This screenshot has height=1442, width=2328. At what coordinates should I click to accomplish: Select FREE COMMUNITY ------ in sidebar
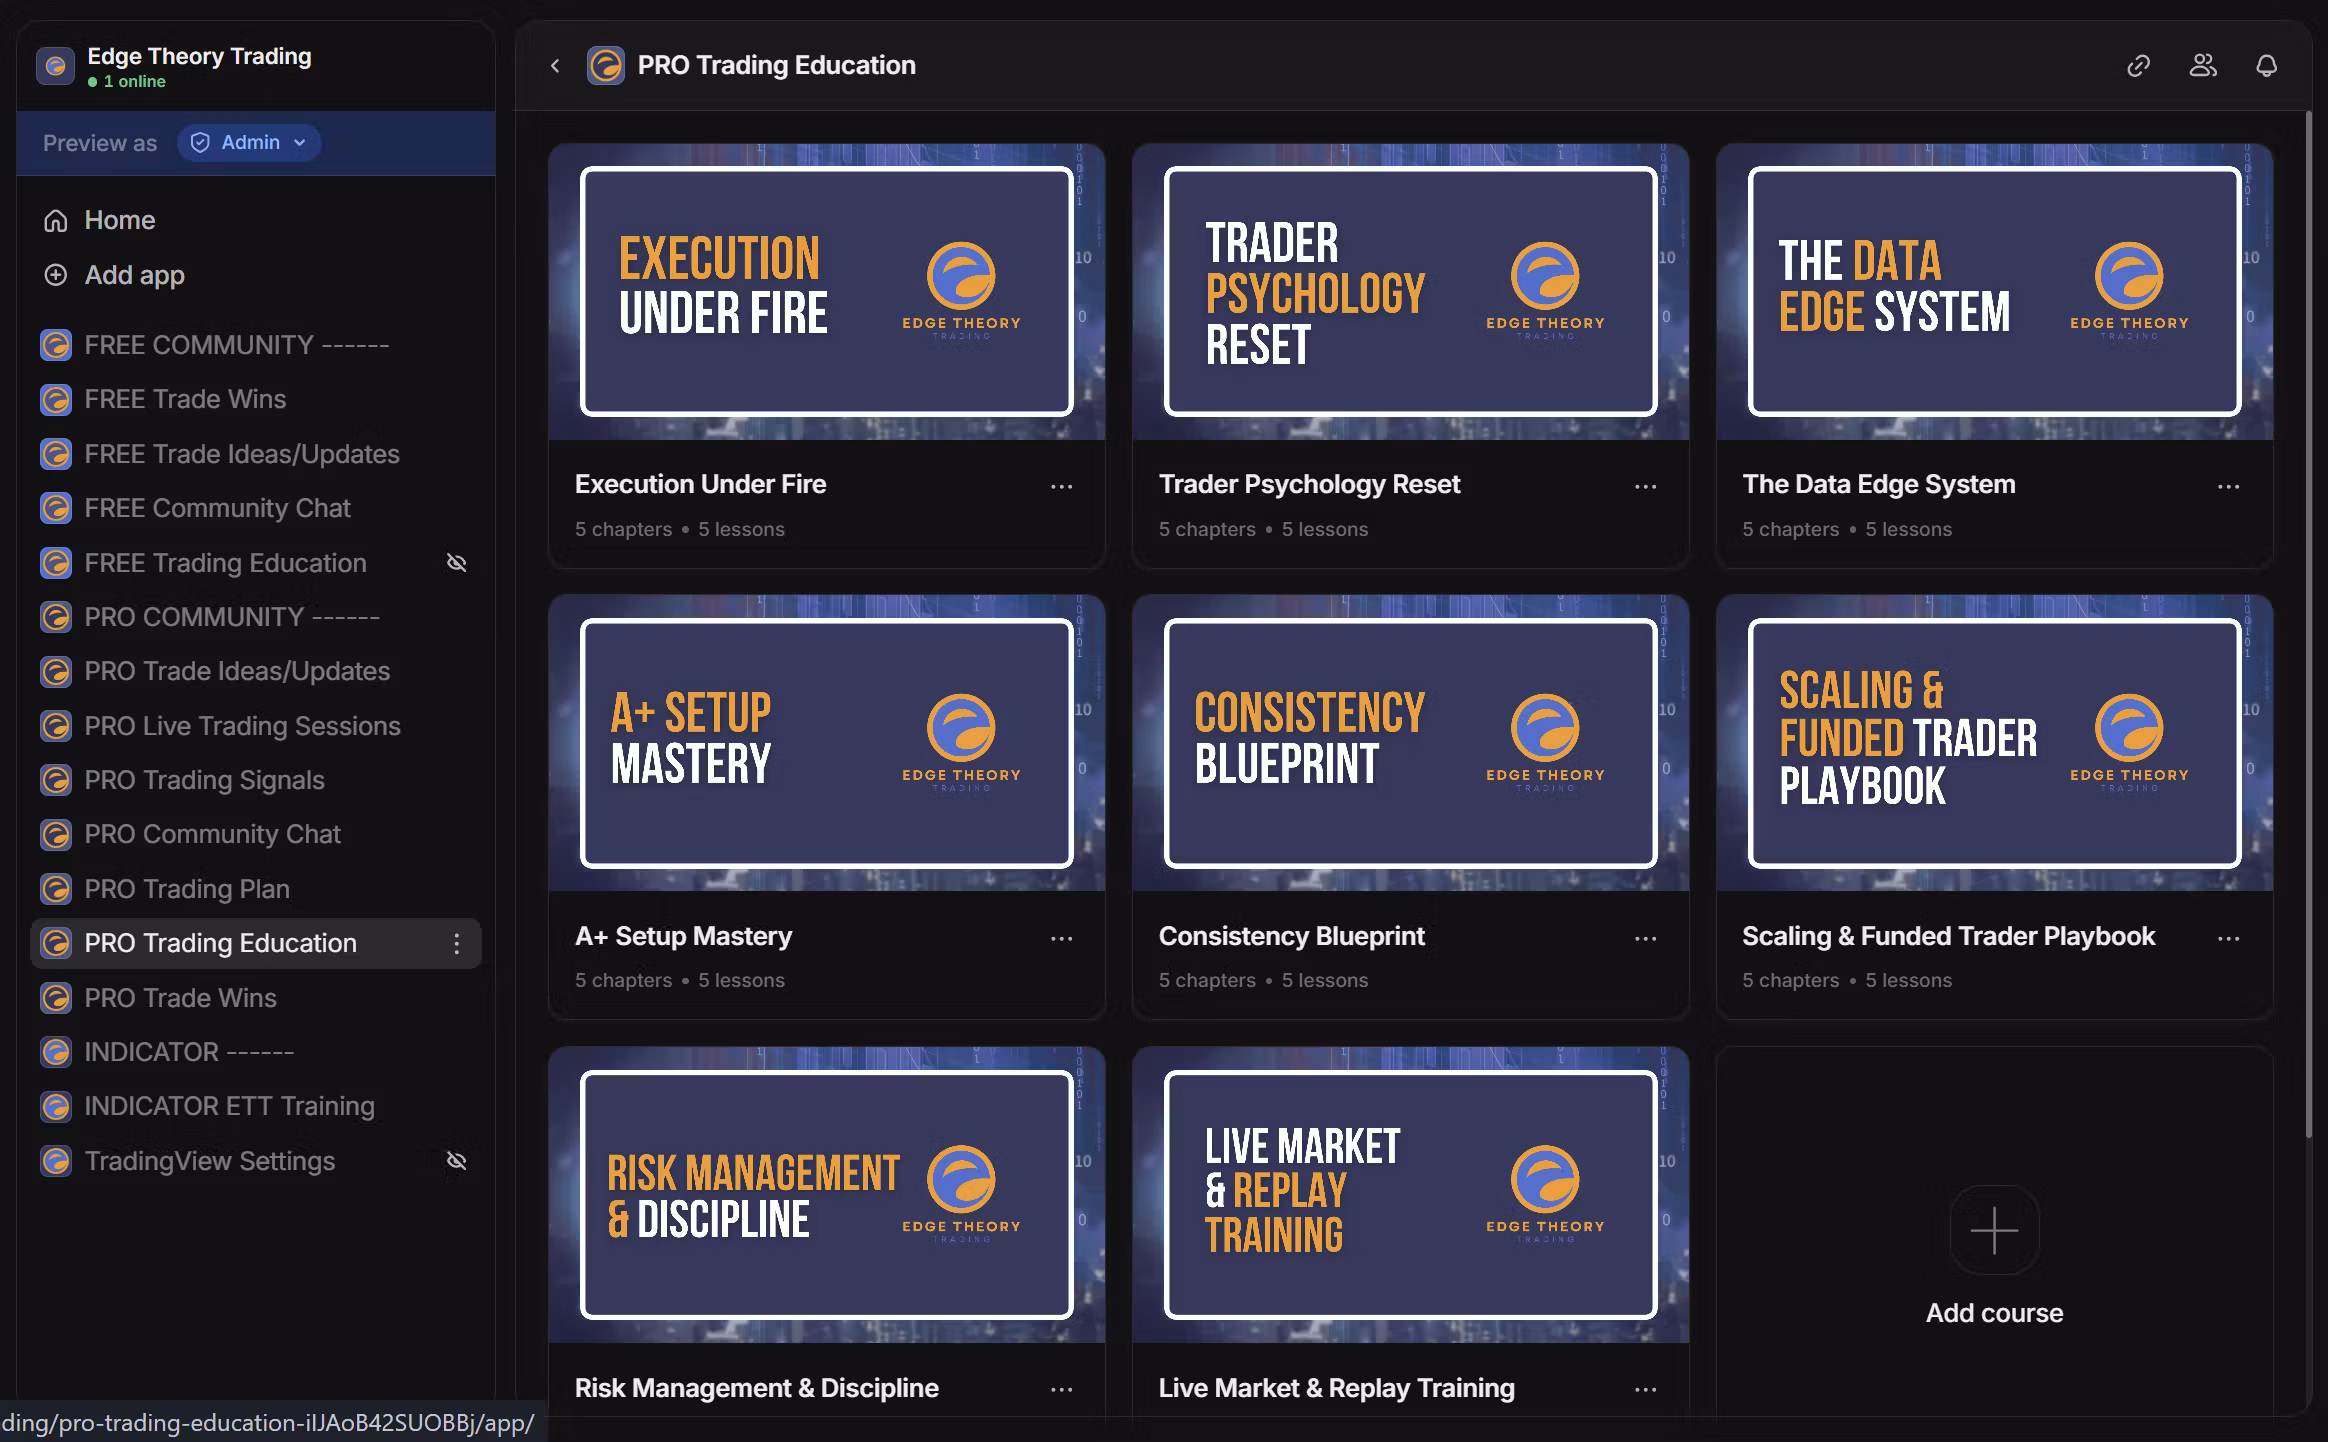coord(256,345)
